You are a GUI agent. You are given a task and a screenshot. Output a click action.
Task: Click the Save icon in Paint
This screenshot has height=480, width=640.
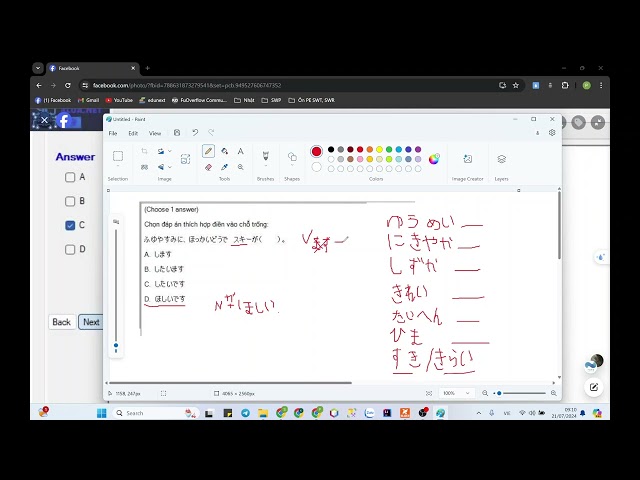pos(177,133)
